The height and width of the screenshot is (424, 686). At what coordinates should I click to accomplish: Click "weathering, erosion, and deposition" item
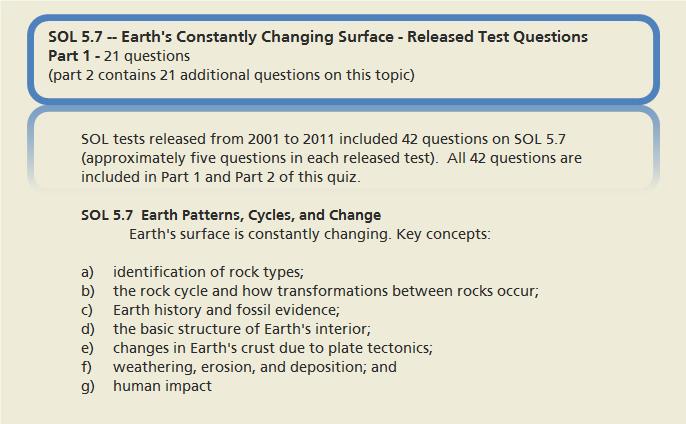(254, 367)
